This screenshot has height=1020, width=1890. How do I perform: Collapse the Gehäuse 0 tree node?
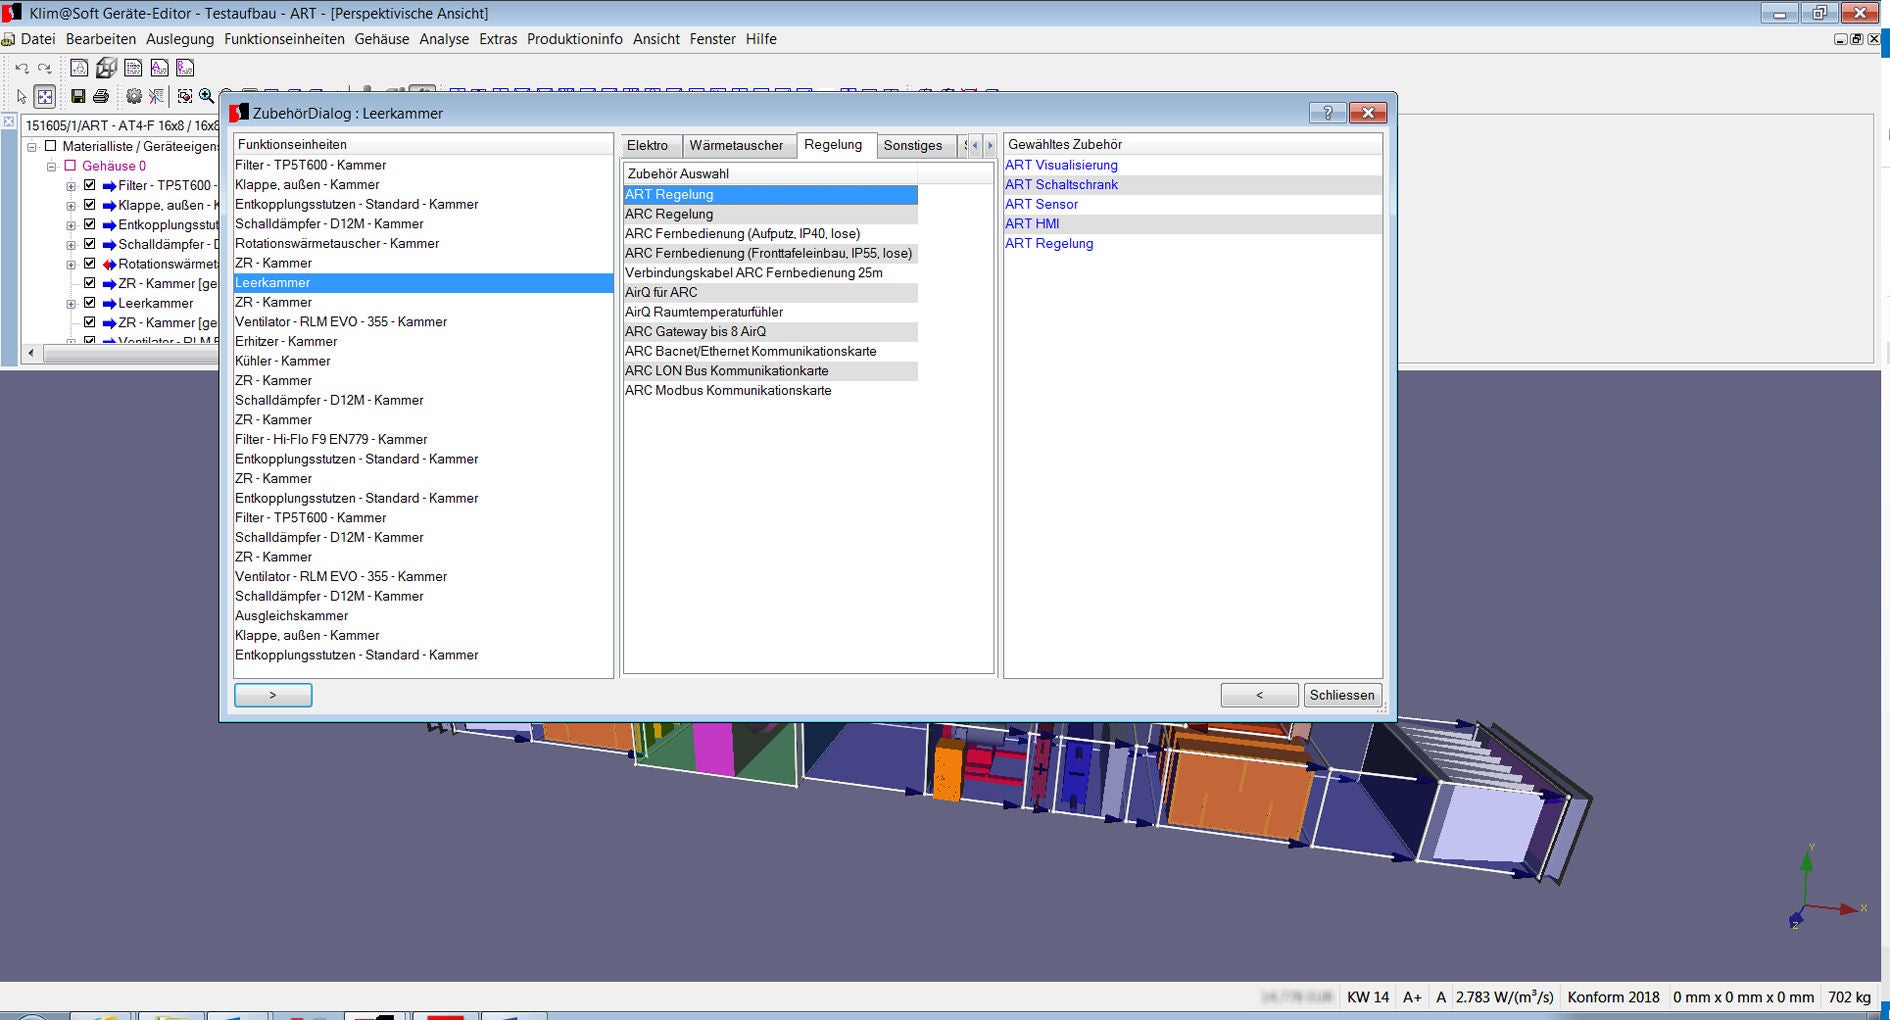(x=51, y=166)
